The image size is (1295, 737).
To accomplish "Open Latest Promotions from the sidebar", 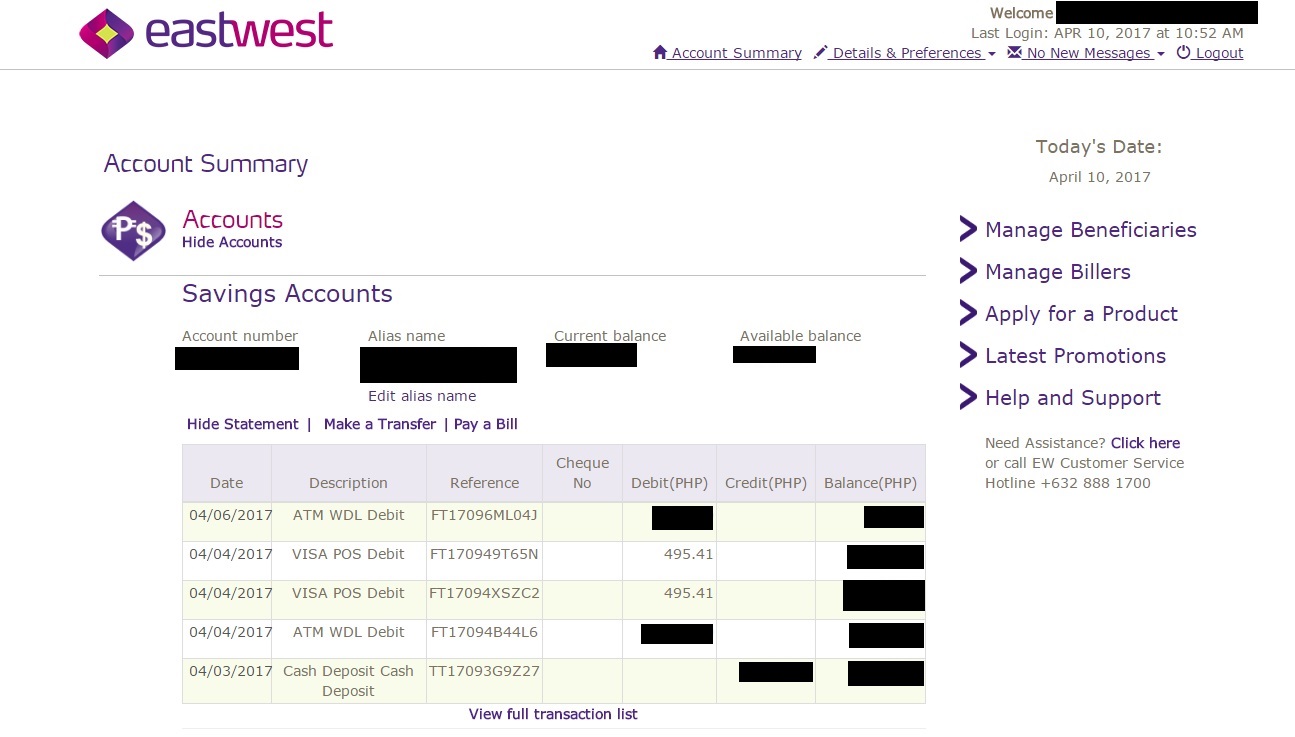I will [x=1075, y=355].
